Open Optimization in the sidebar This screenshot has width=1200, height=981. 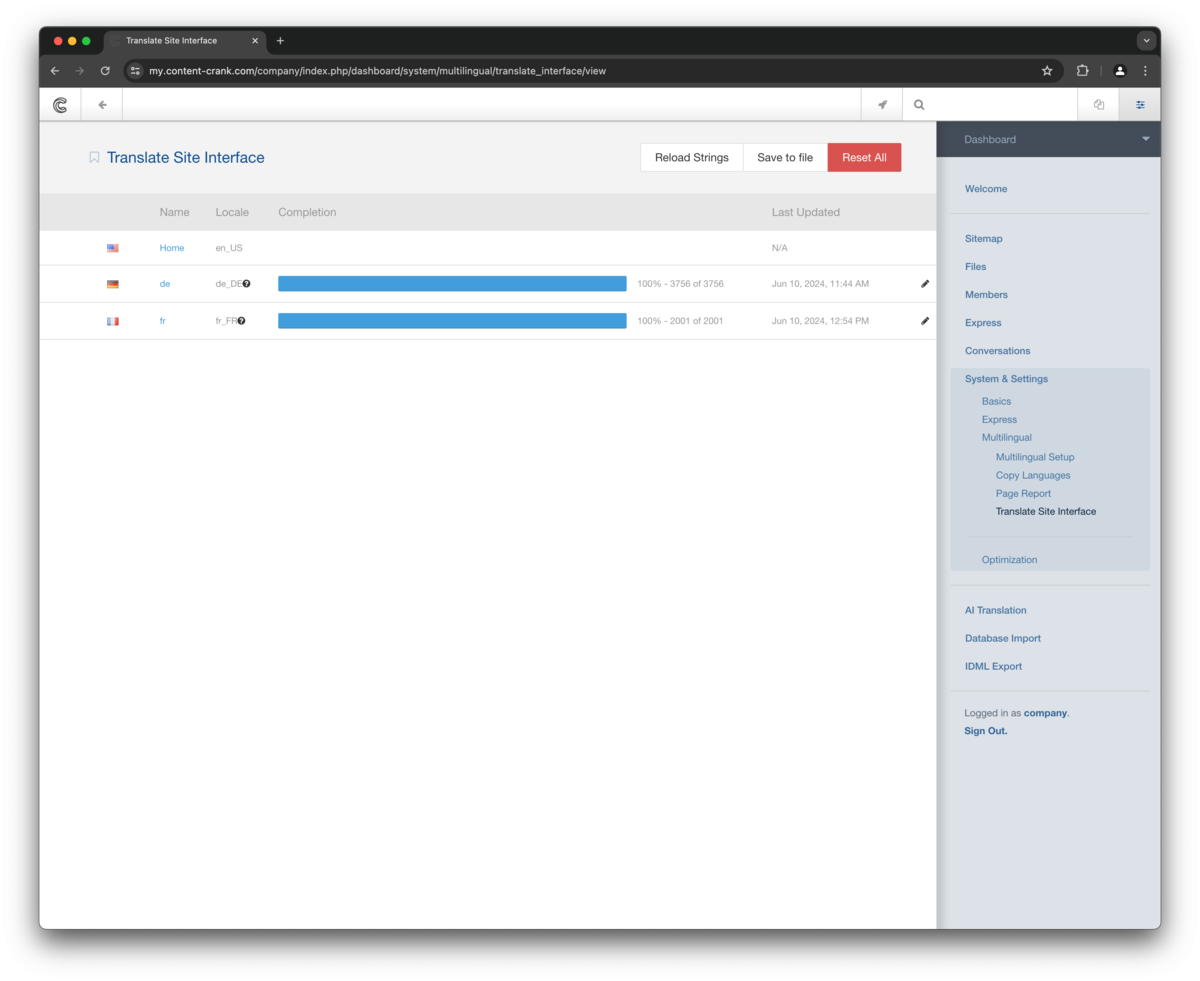[x=1009, y=560]
